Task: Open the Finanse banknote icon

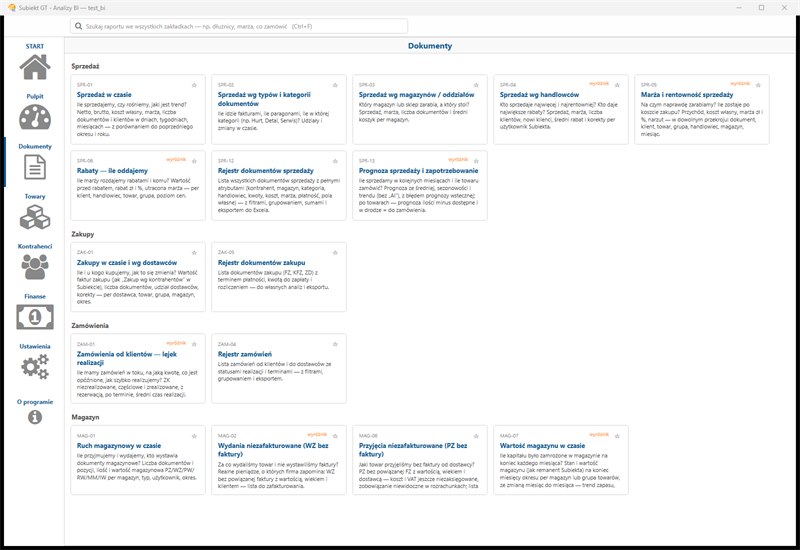Action: point(35,317)
